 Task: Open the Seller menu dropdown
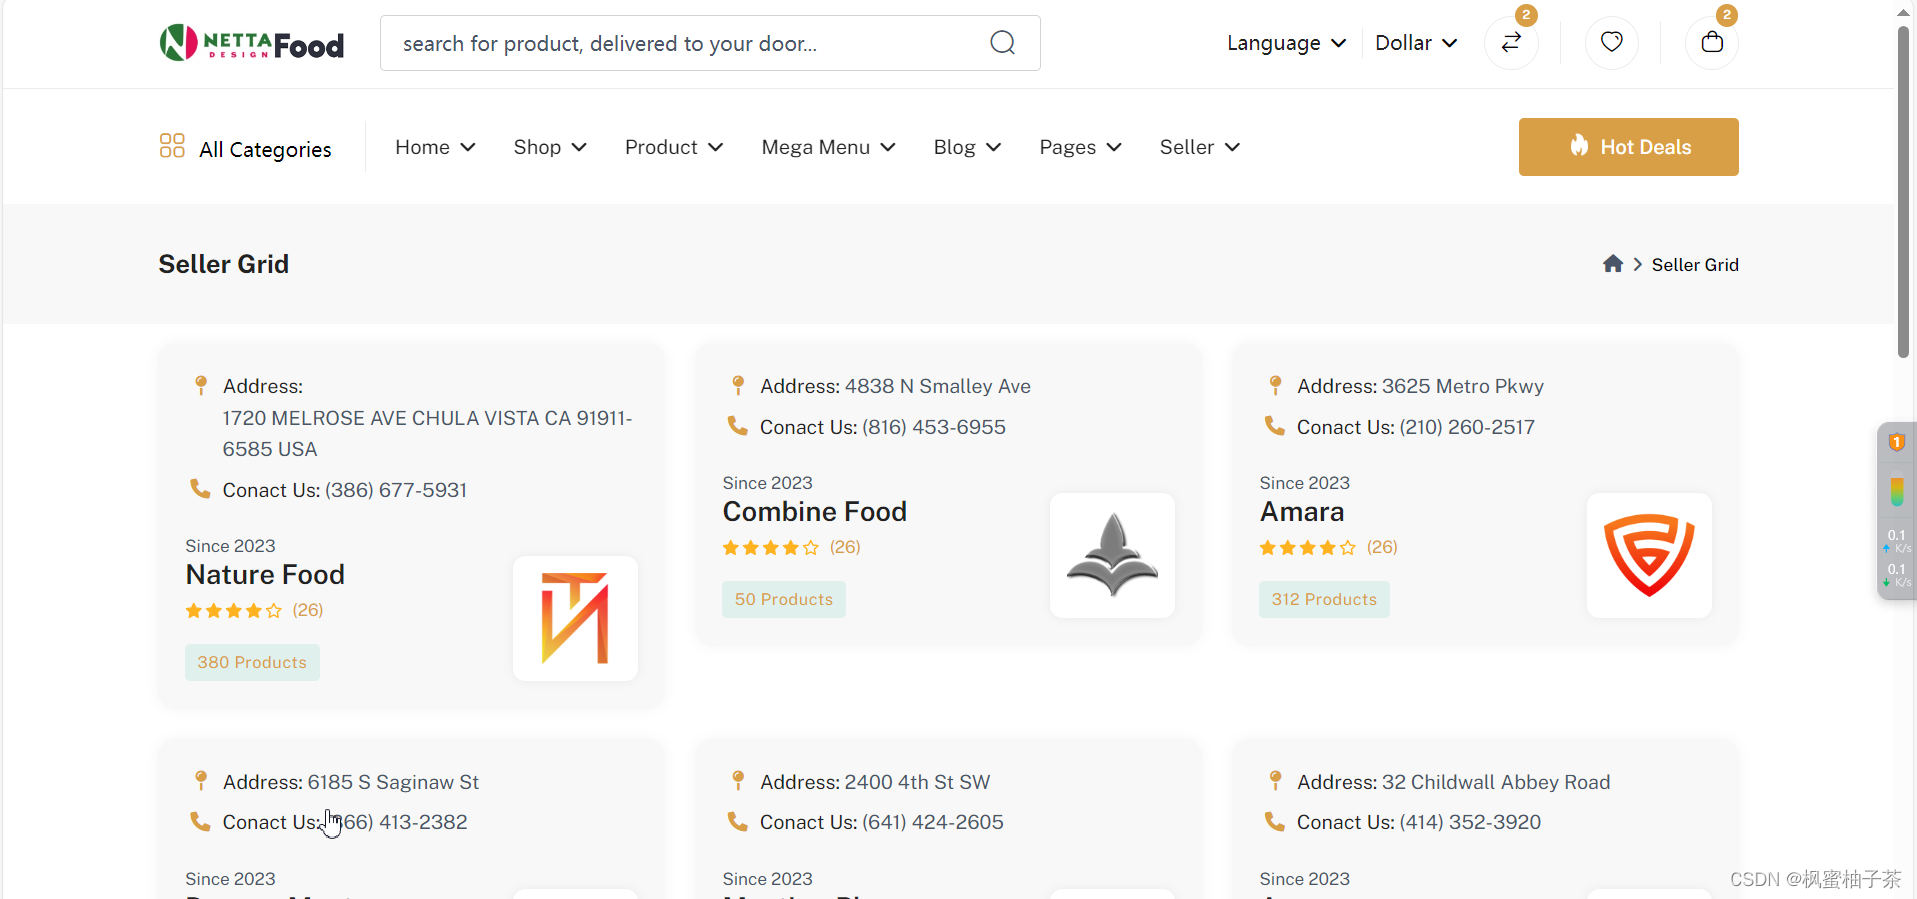click(1200, 147)
